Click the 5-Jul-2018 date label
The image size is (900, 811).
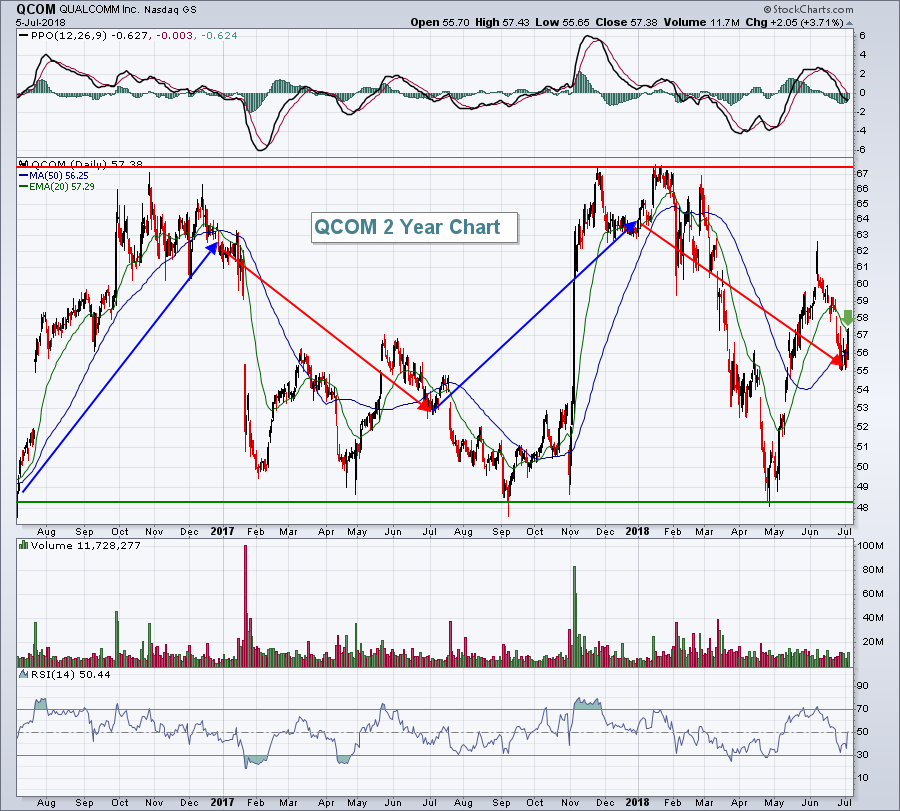[41, 23]
